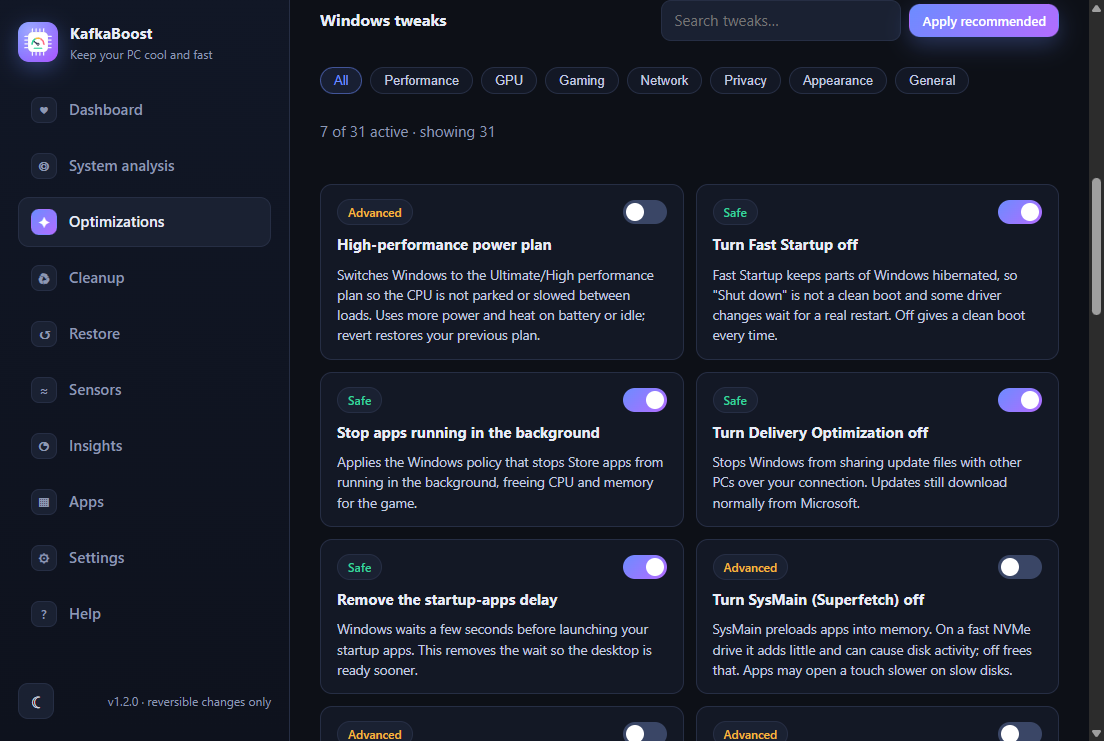Click the Optimizations sparkle icon
The height and width of the screenshot is (741, 1104).
tap(44, 222)
